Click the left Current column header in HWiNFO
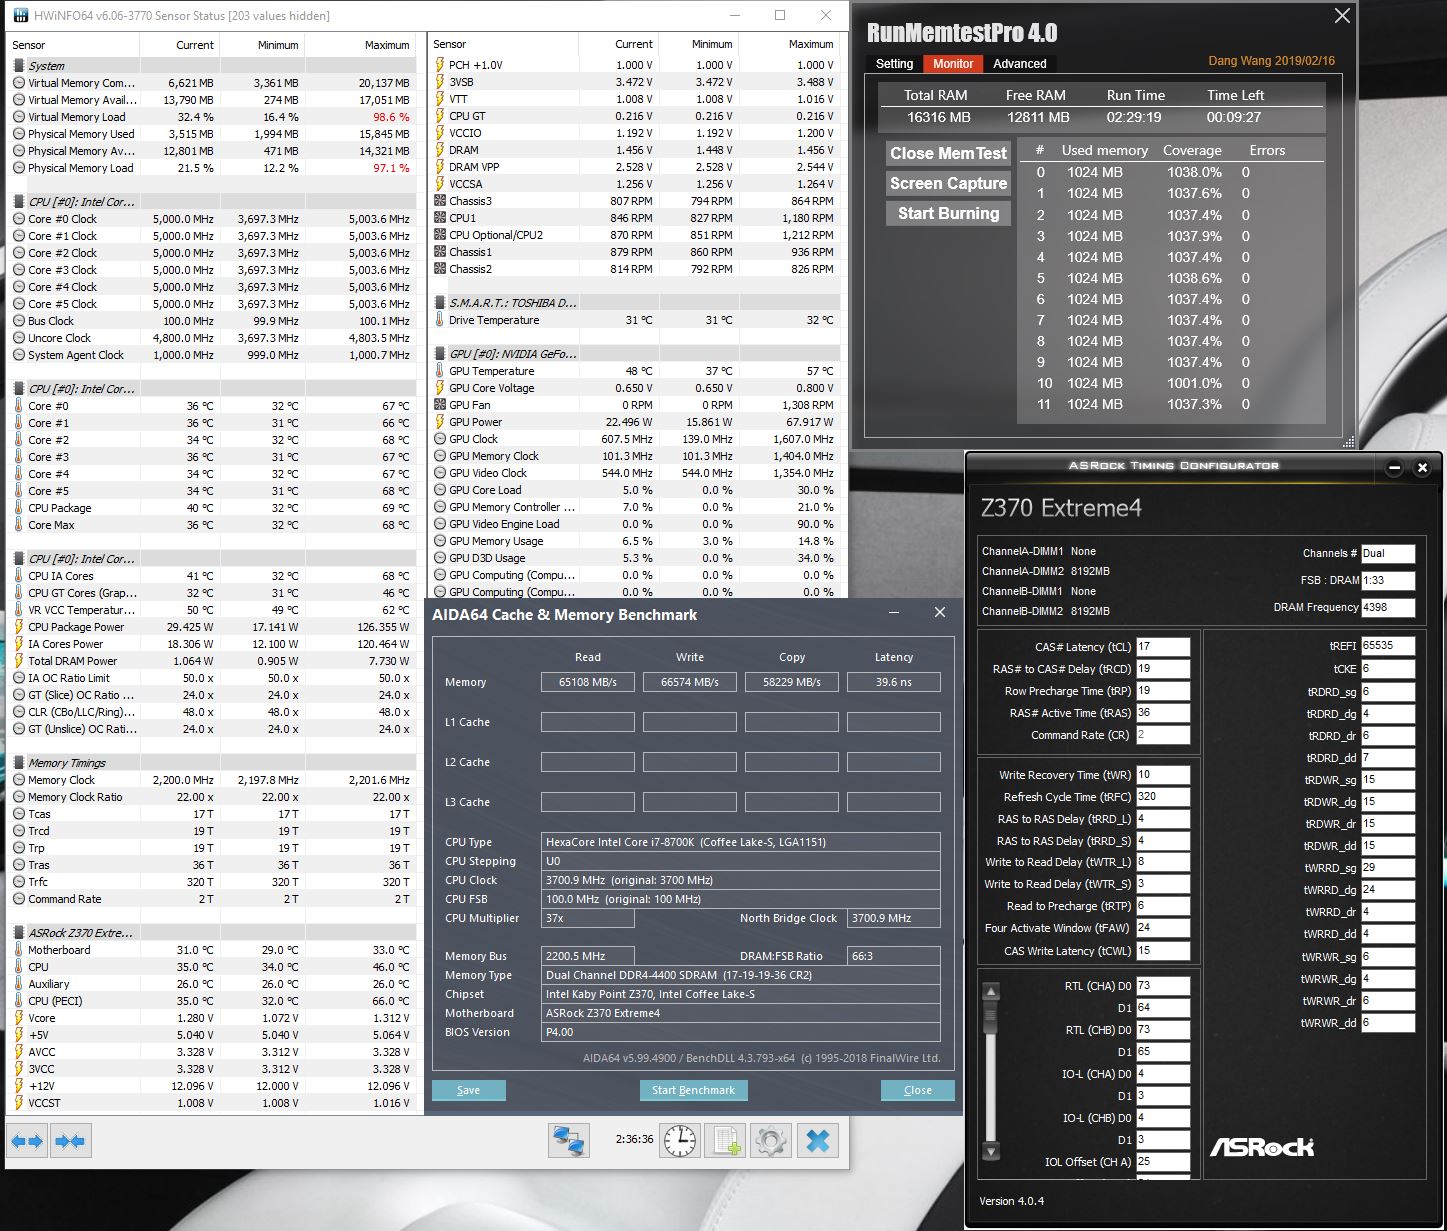Viewport: 1447px width, 1231px height. [x=179, y=45]
